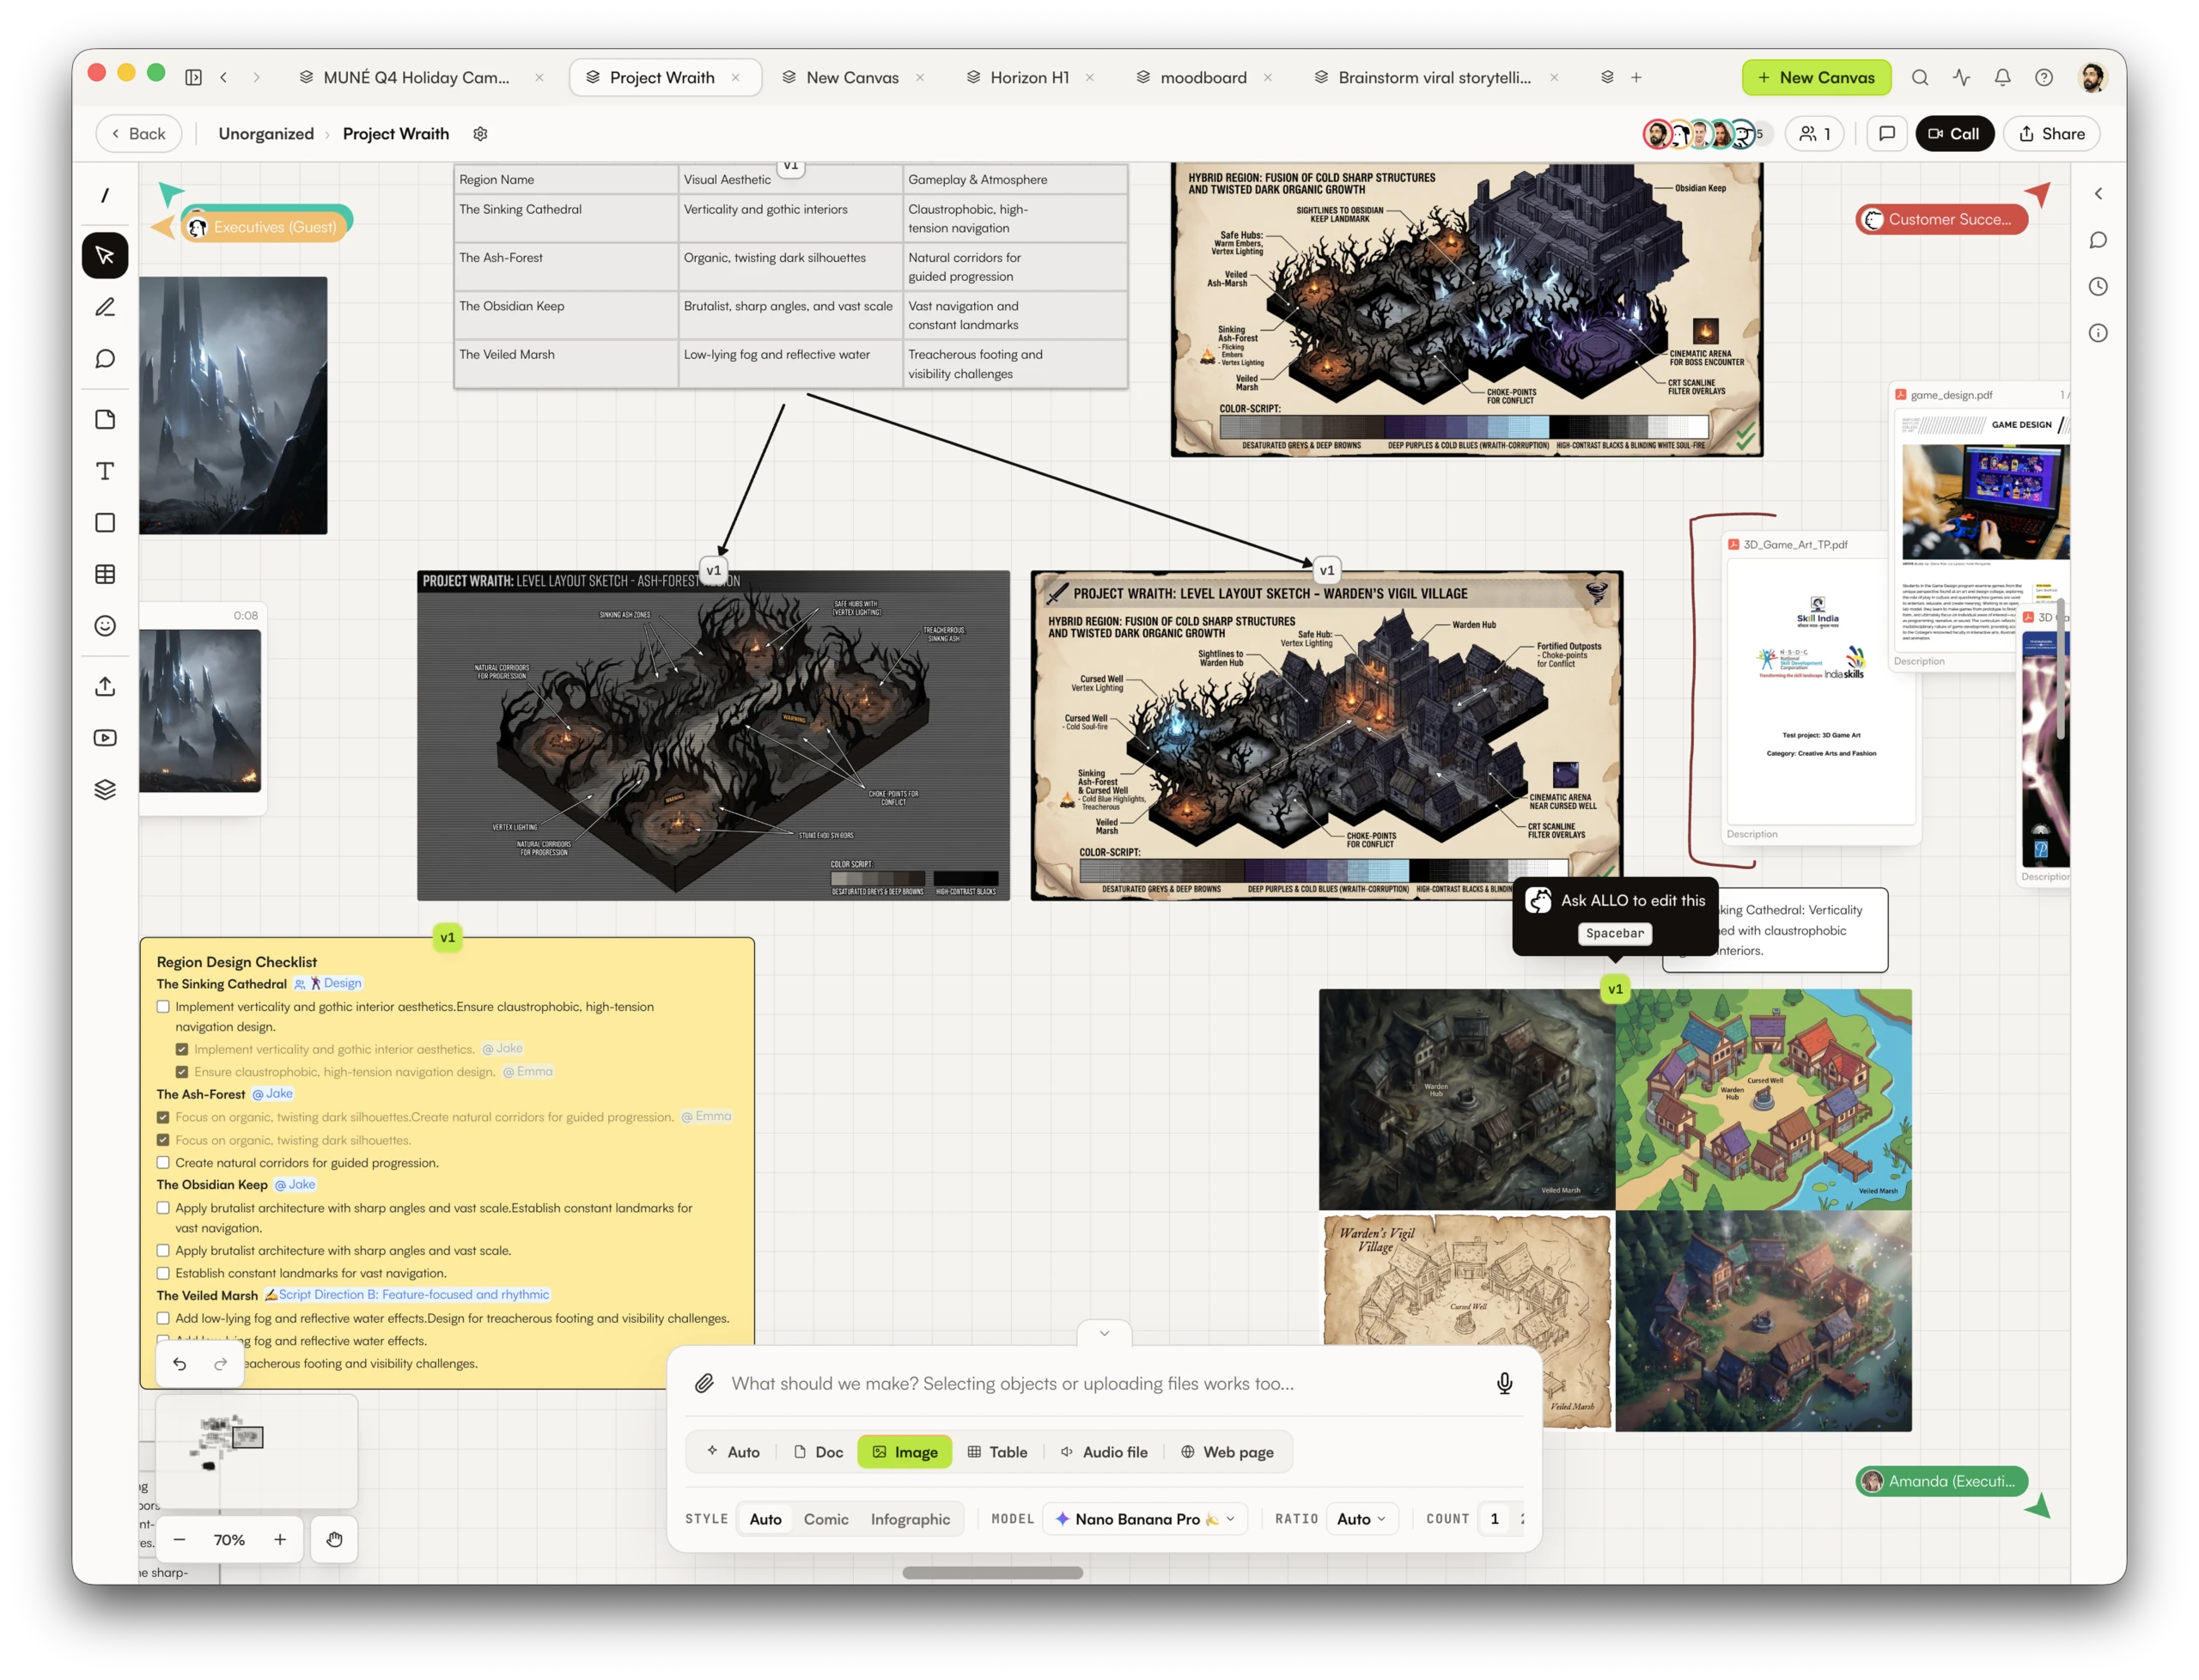Open the Unorganized breadcrumb link
This screenshot has height=1680, width=2199.
(266, 134)
